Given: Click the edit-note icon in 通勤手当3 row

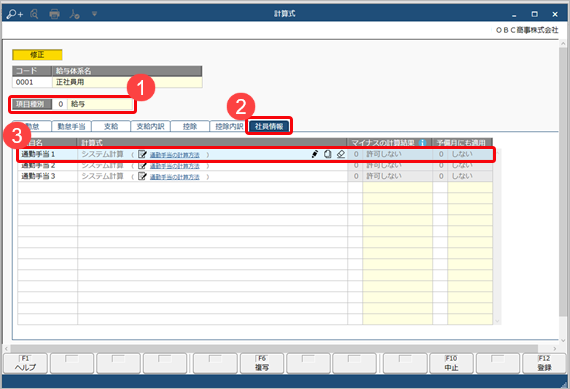Looking at the screenshot, I should pyautogui.click(x=142, y=176).
